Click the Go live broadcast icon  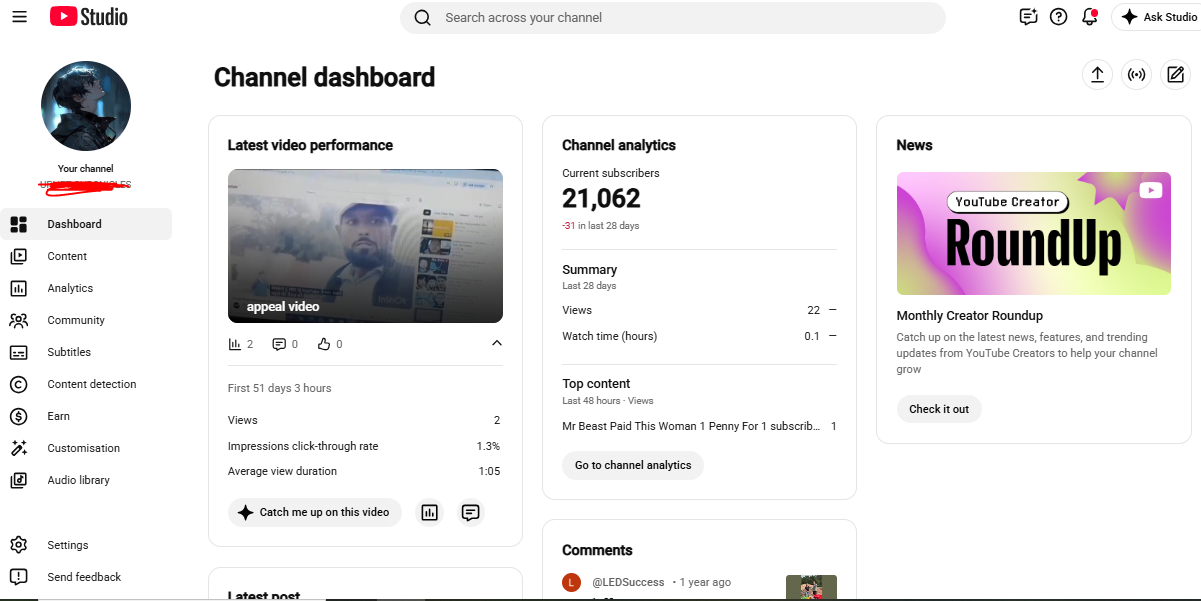1136,75
